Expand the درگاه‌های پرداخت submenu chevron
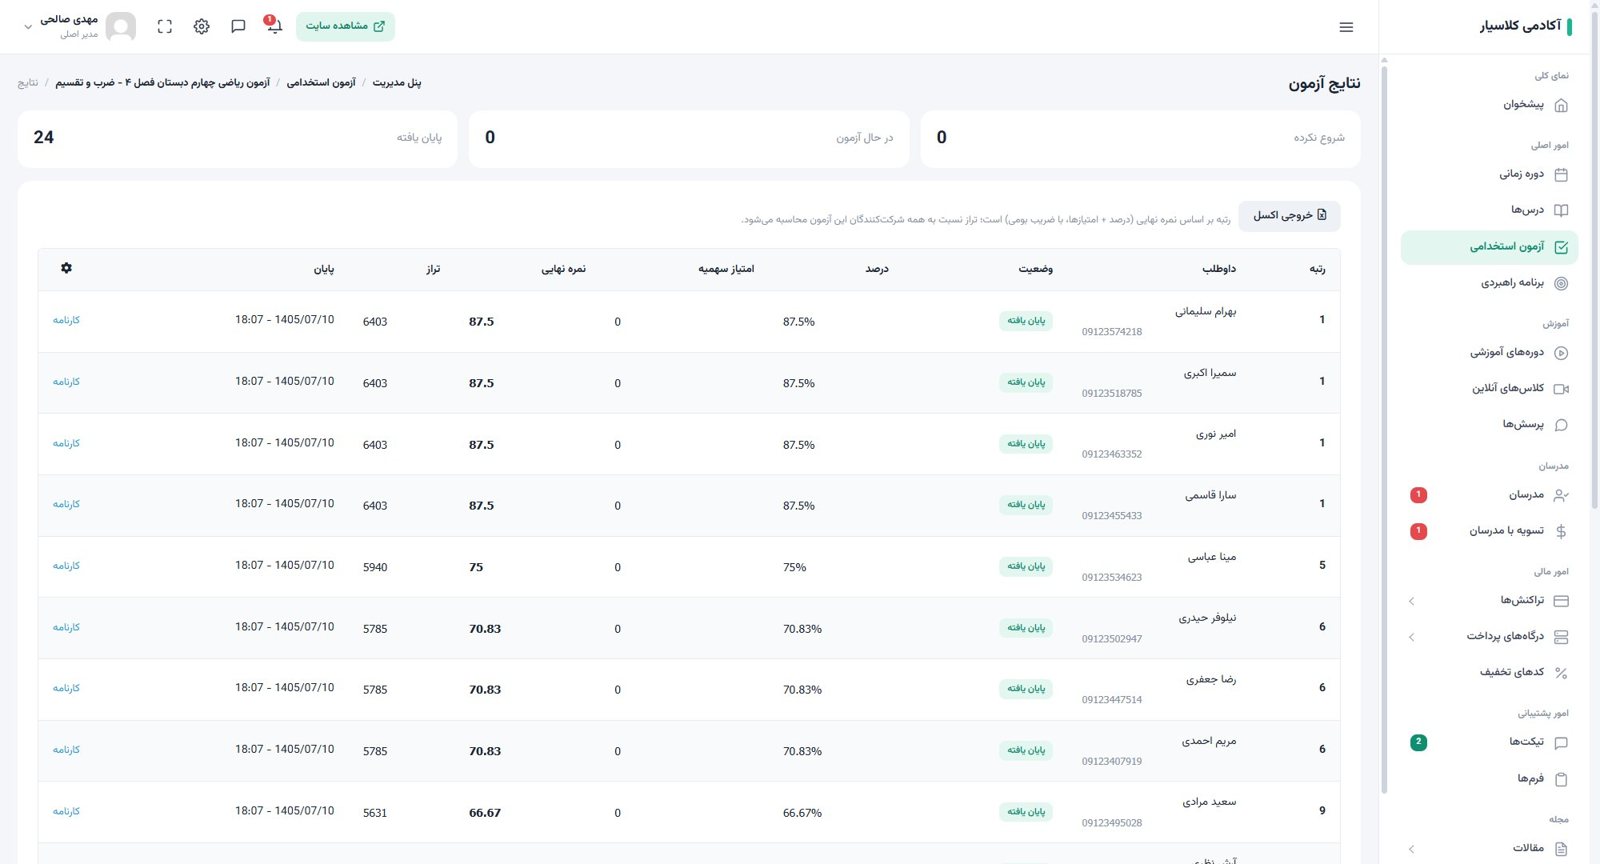This screenshot has width=1600, height=864. (1411, 637)
